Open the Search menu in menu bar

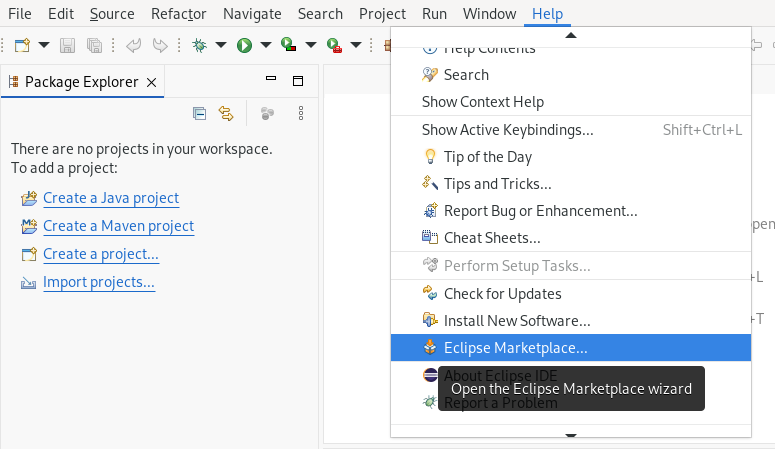320,14
